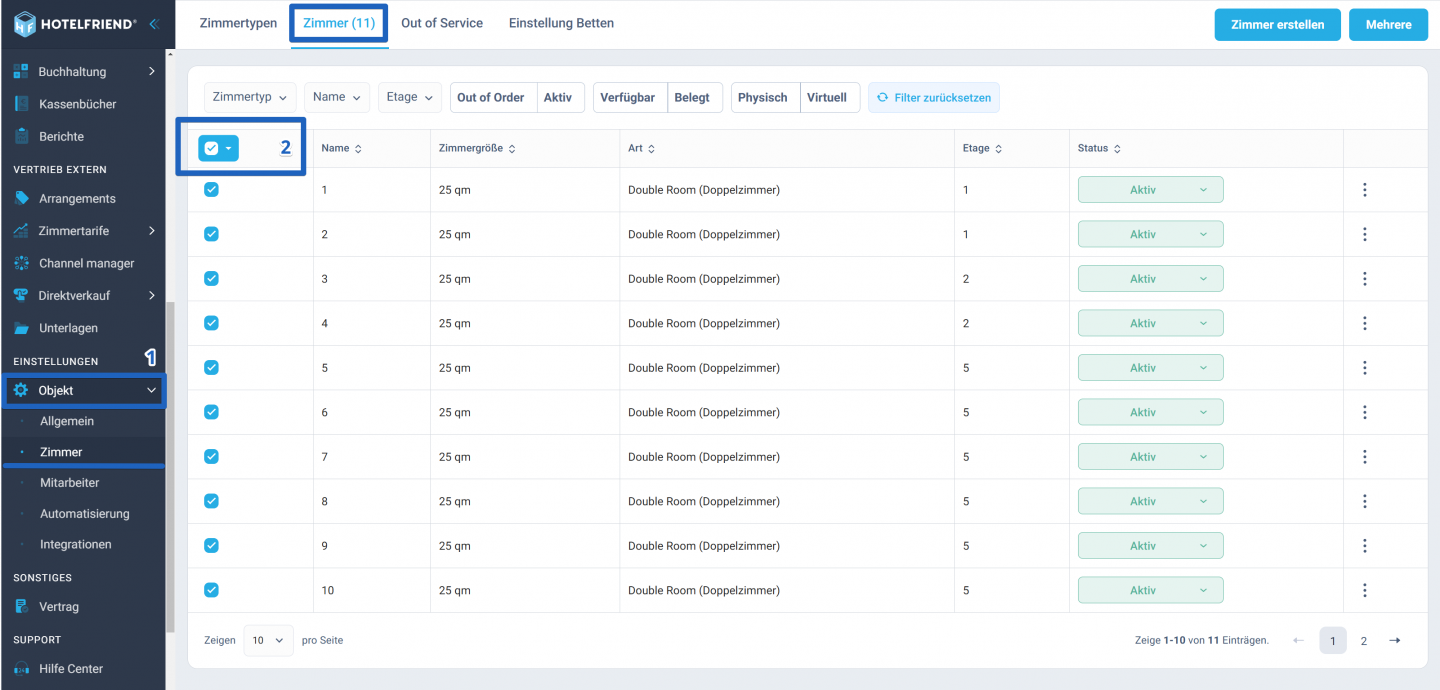Open Aktiv status dropdown for room 10
Image resolution: width=1440 pixels, height=690 pixels.
(x=1150, y=590)
